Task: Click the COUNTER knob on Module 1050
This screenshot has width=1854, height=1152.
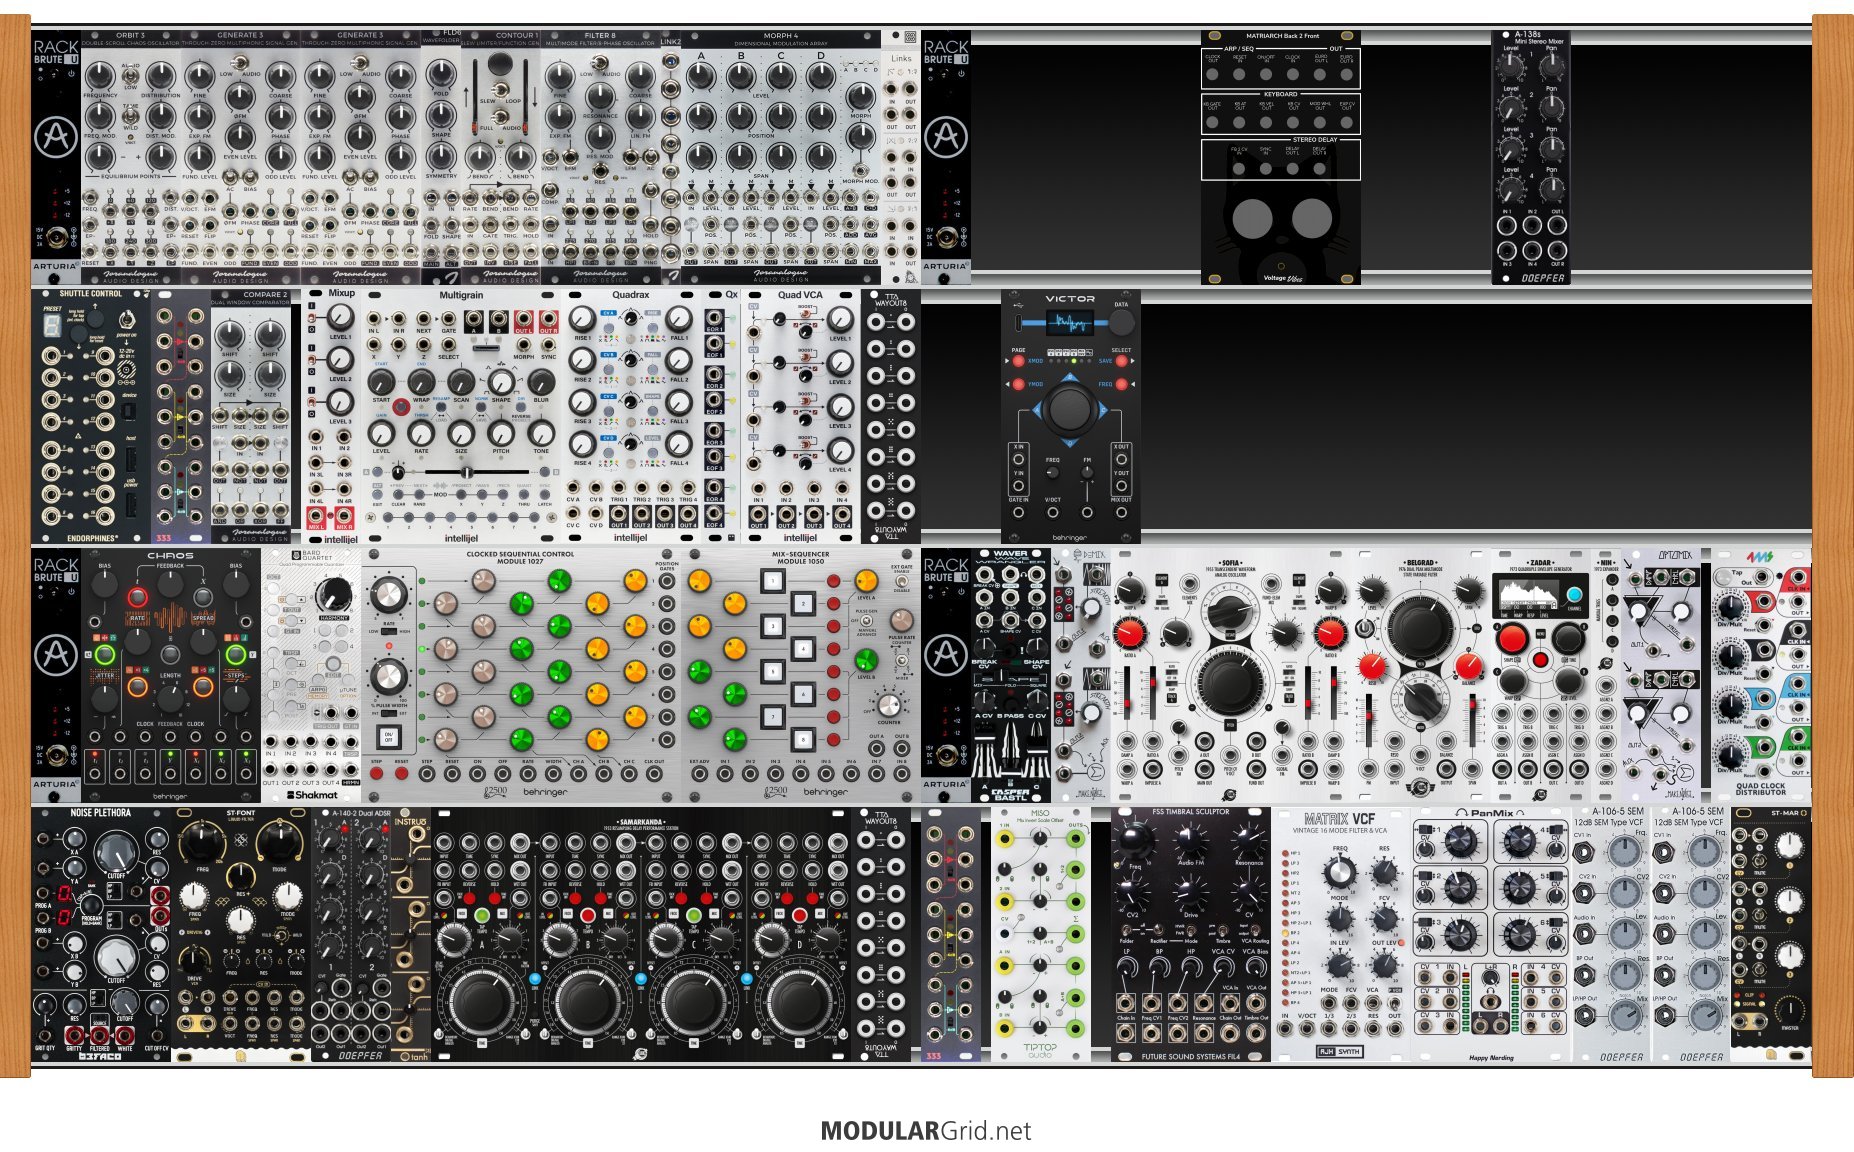Action: (x=889, y=704)
